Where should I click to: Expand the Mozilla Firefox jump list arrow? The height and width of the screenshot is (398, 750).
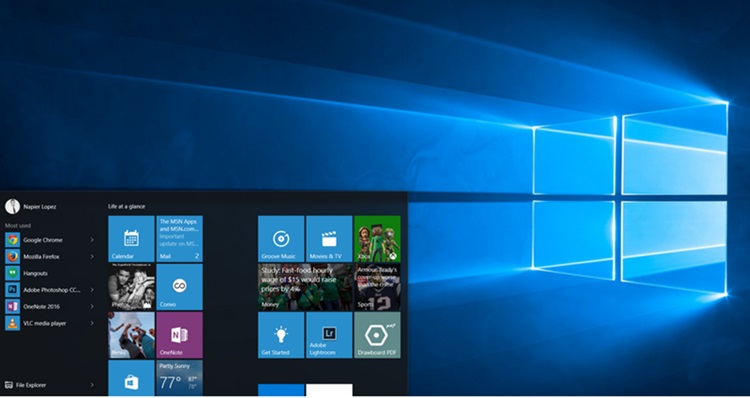(92, 257)
